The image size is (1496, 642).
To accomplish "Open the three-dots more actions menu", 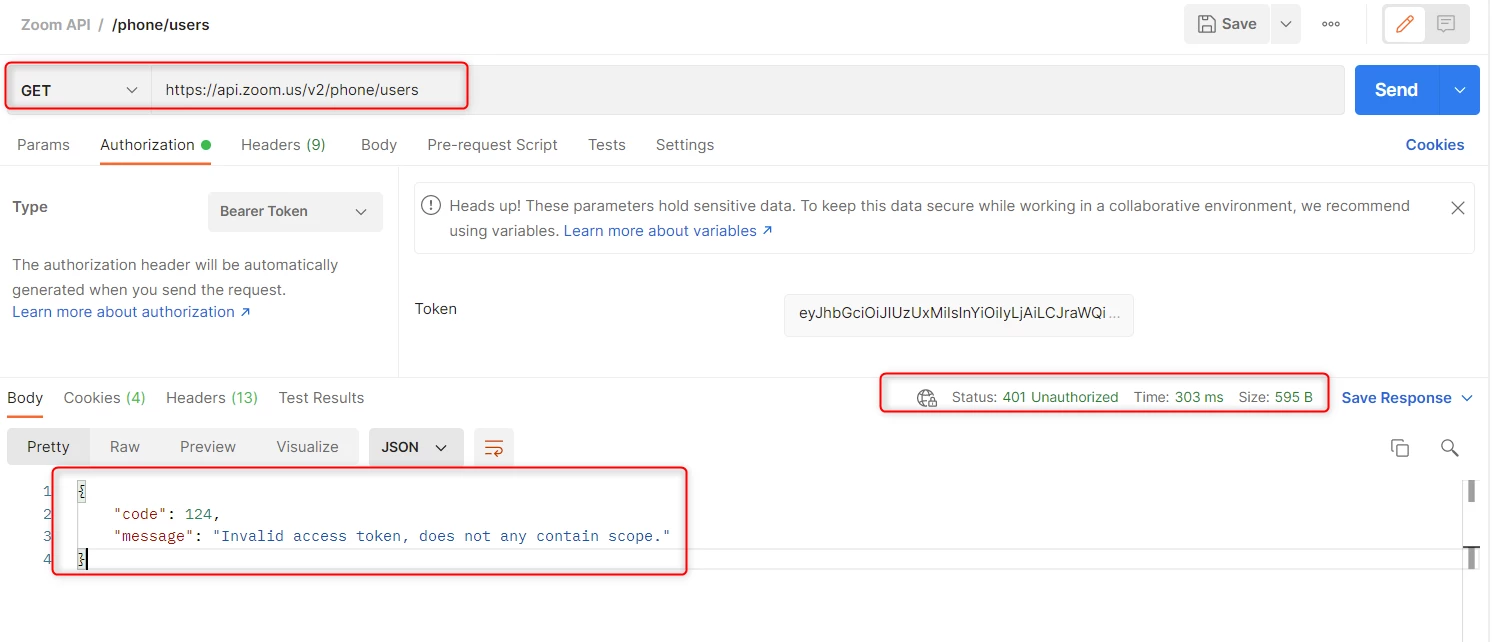I will [1330, 24].
